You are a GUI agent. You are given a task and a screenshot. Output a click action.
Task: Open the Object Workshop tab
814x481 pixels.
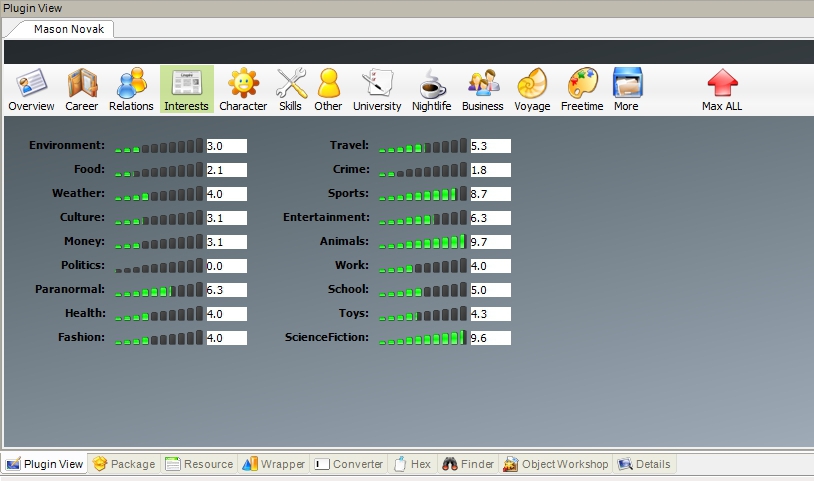[555, 464]
